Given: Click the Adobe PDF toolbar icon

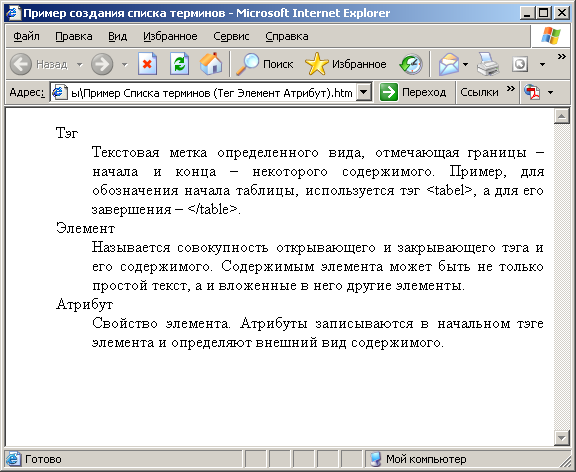Looking at the screenshot, I should pyautogui.click(x=532, y=92).
